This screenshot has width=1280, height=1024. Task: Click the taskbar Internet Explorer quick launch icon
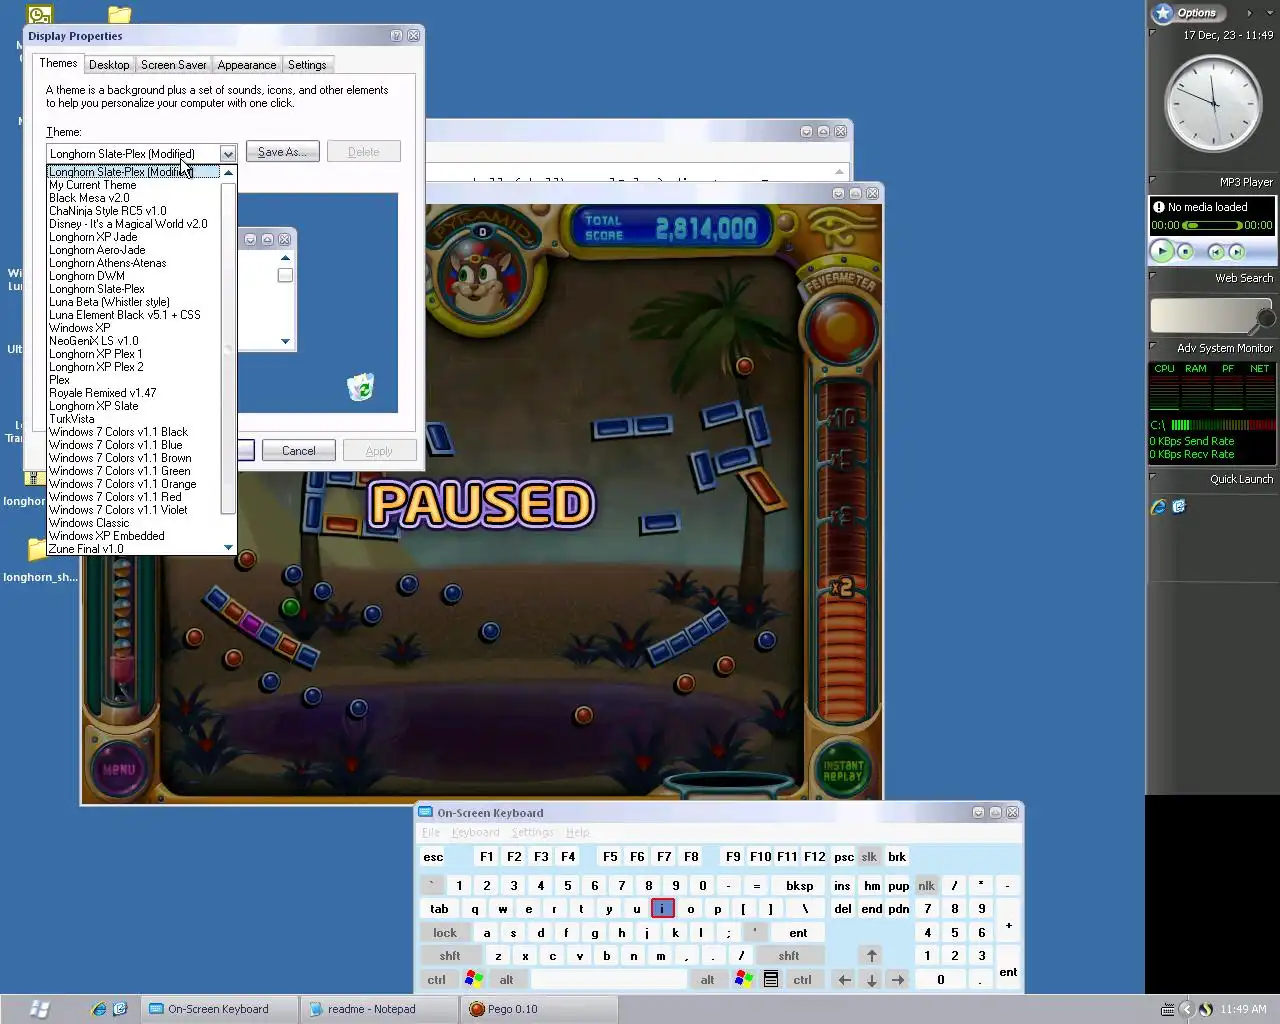point(98,1009)
